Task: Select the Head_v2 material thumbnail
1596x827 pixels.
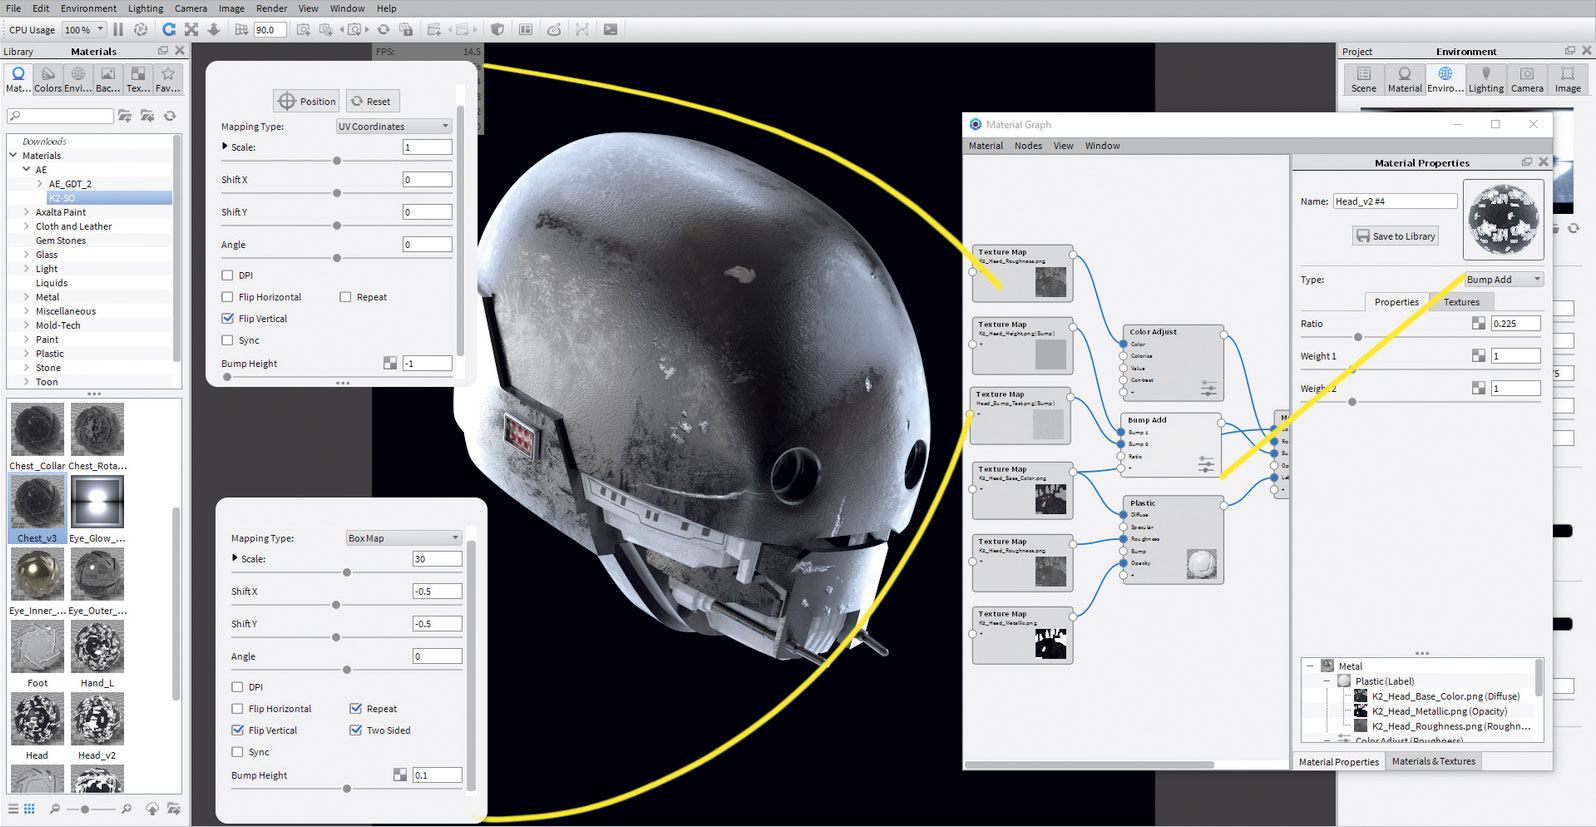Action: tap(97, 720)
